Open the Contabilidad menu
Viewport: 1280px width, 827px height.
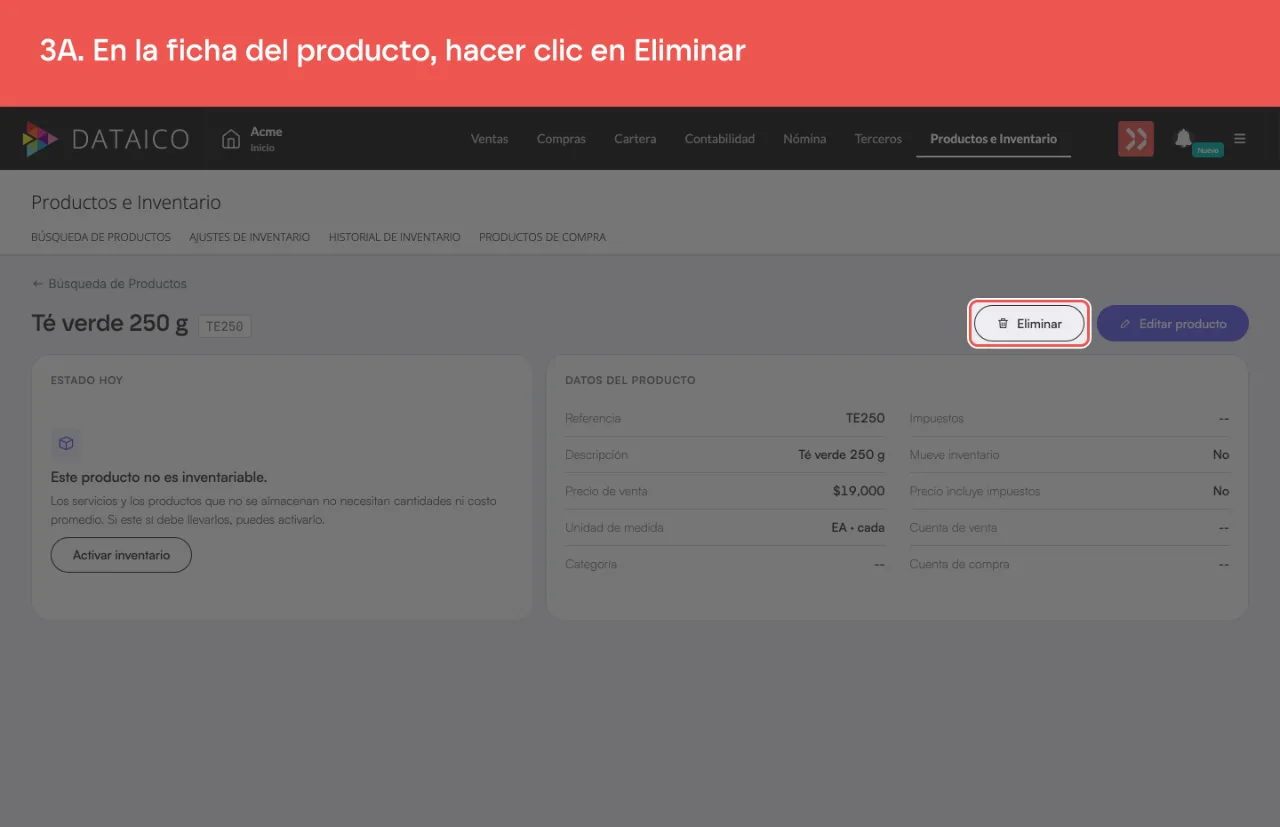(x=720, y=139)
